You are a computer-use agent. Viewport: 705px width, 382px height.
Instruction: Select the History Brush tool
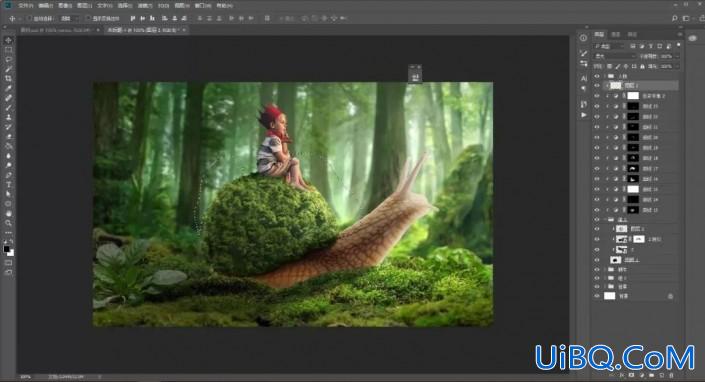tap(9, 127)
